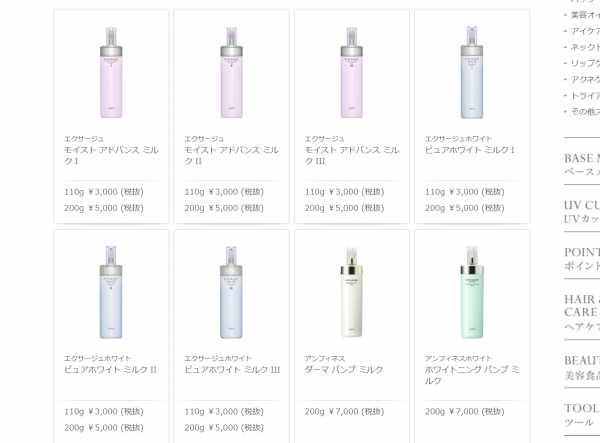Open the UV CUT sidebar category

click(582, 212)
